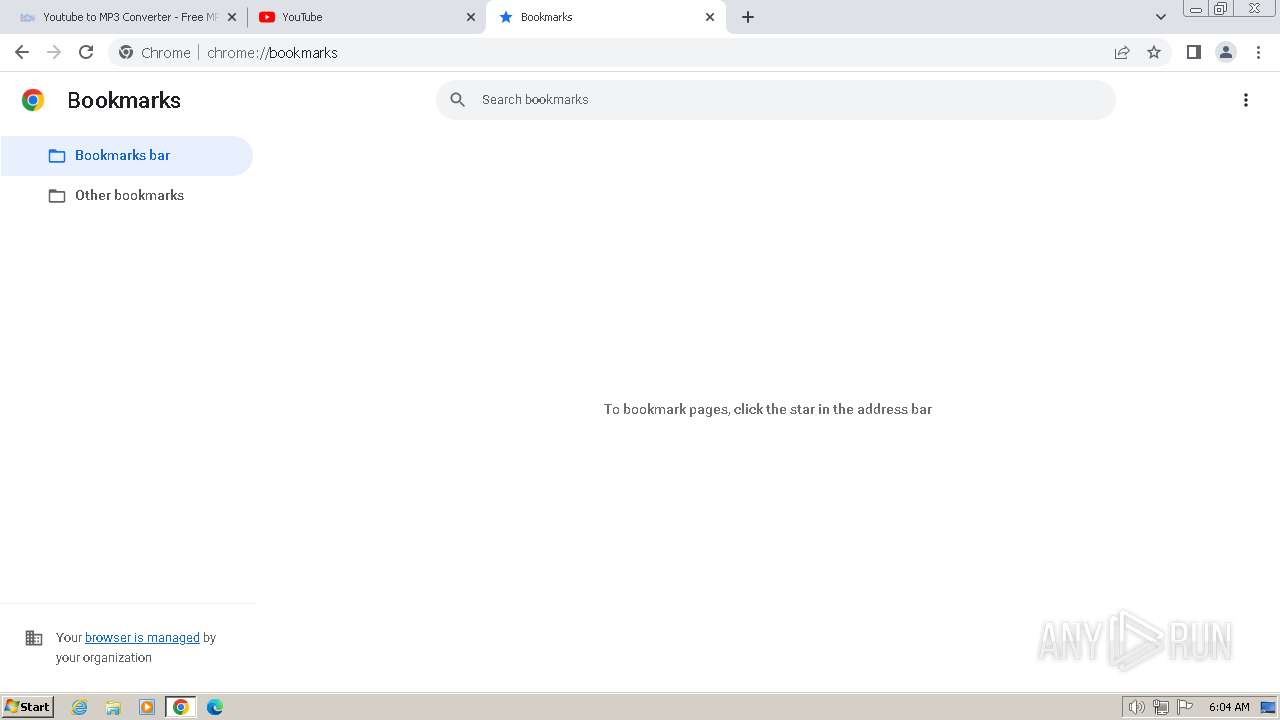
Task: Click the Bookmarks page heading
Action: (124, 100)
